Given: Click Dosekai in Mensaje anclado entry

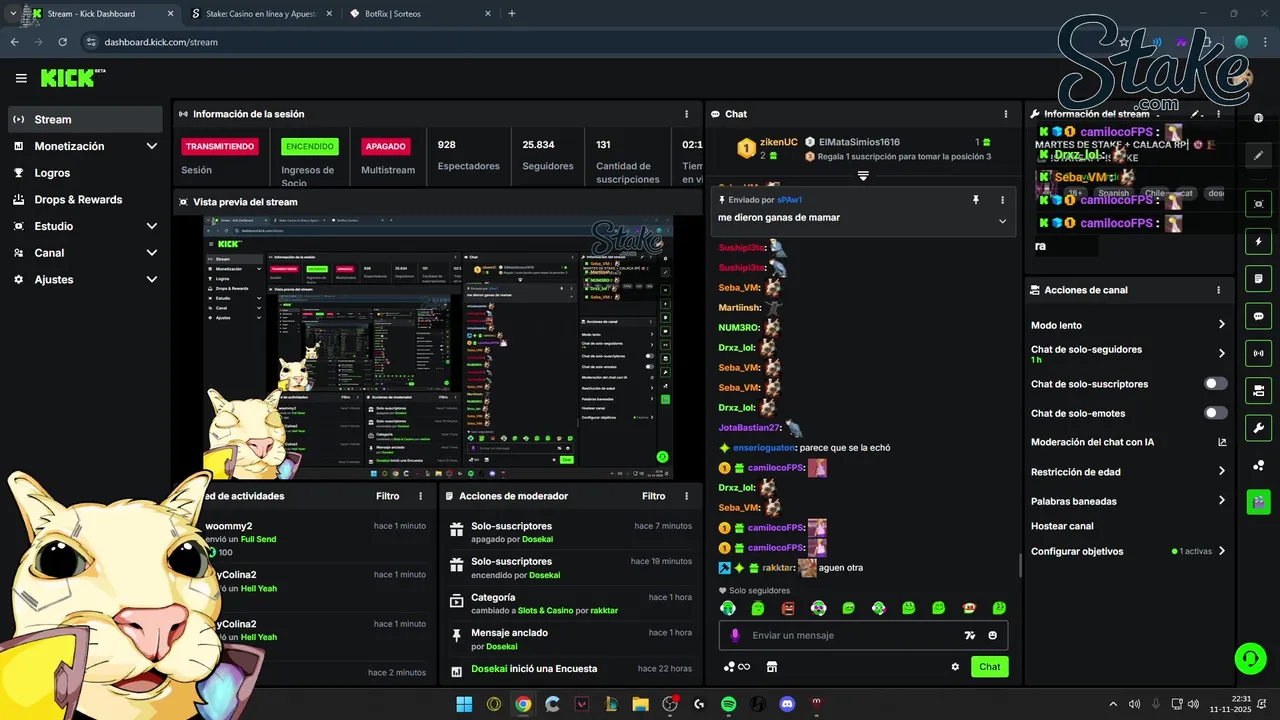Looking at the screenshot, I should coord(501,646).
